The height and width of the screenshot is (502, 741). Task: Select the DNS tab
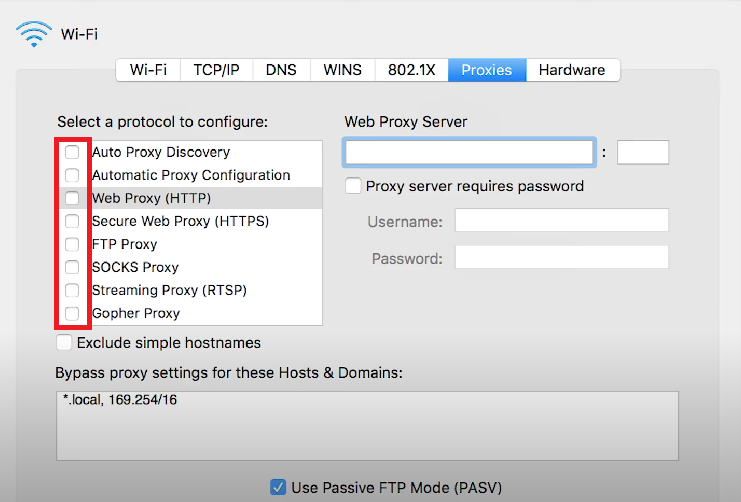click(281, 70)
